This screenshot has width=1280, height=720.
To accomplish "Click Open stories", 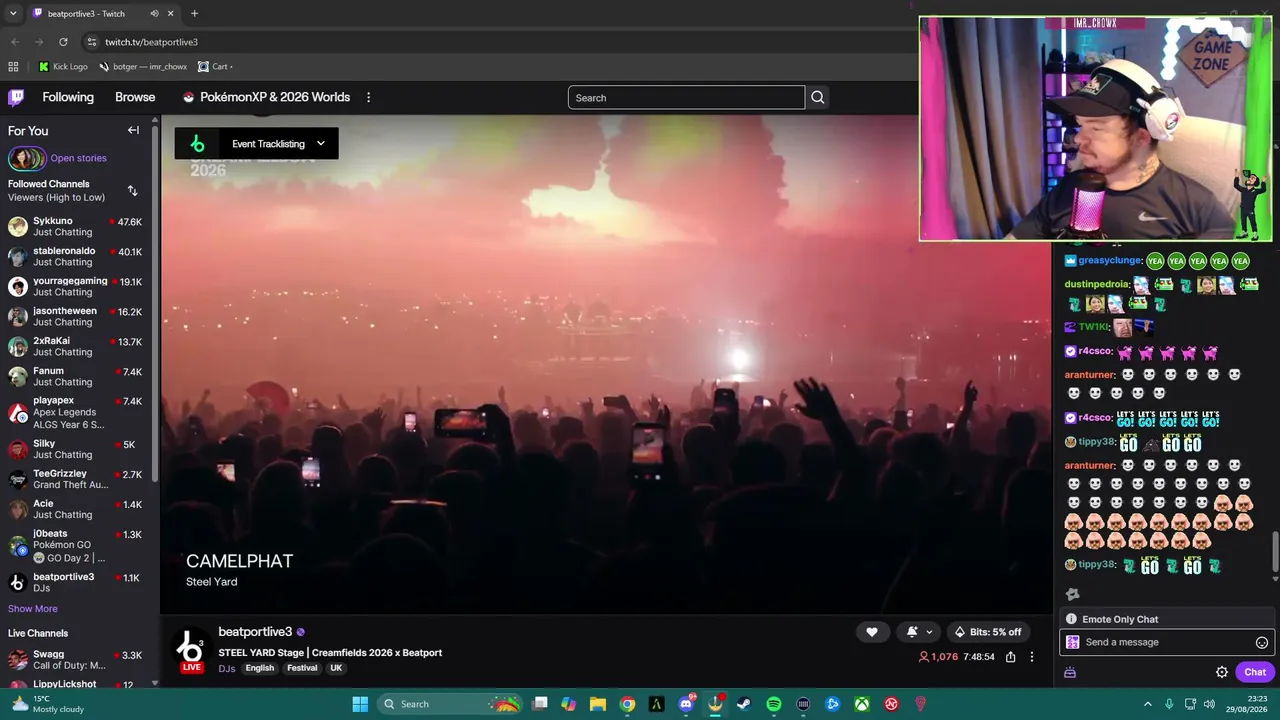I will [x=78, y=158].
